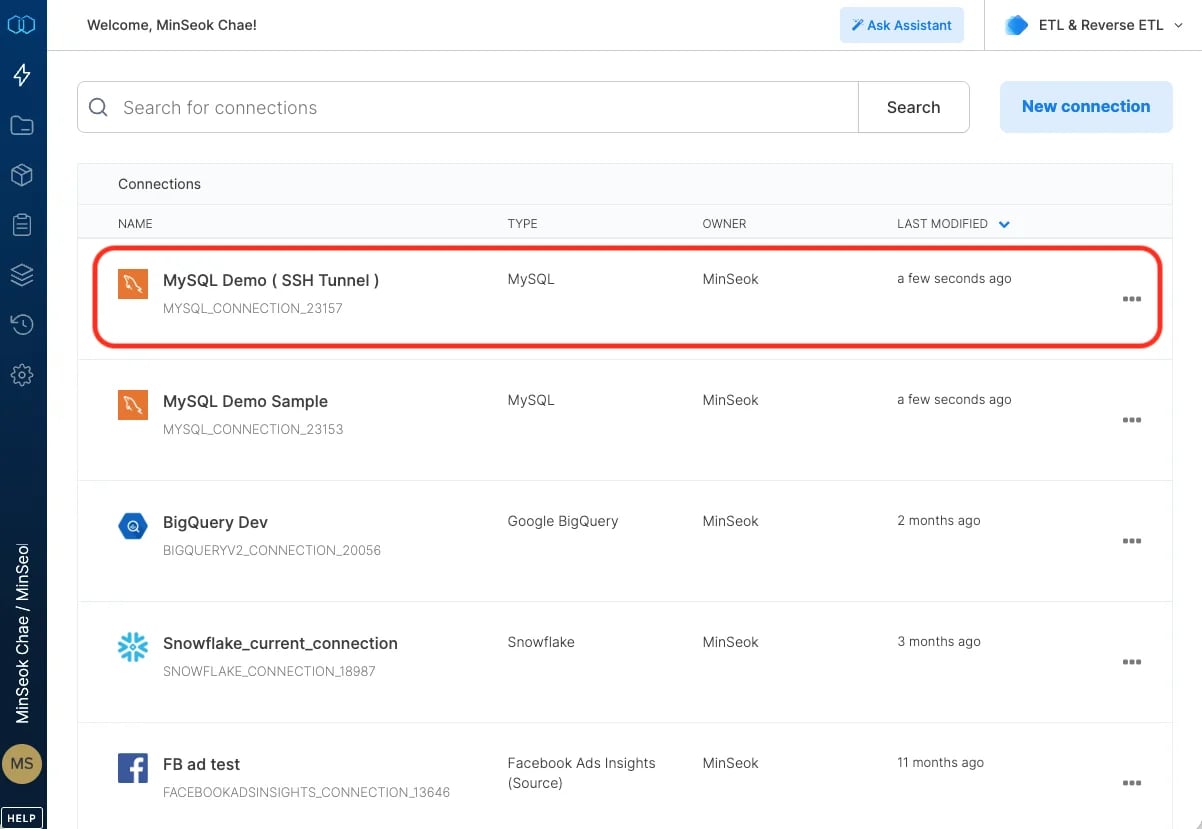The width and height of the screenshot is (1202, 829).
Task: Click the Search for connections field
Action: pos(468,107)
